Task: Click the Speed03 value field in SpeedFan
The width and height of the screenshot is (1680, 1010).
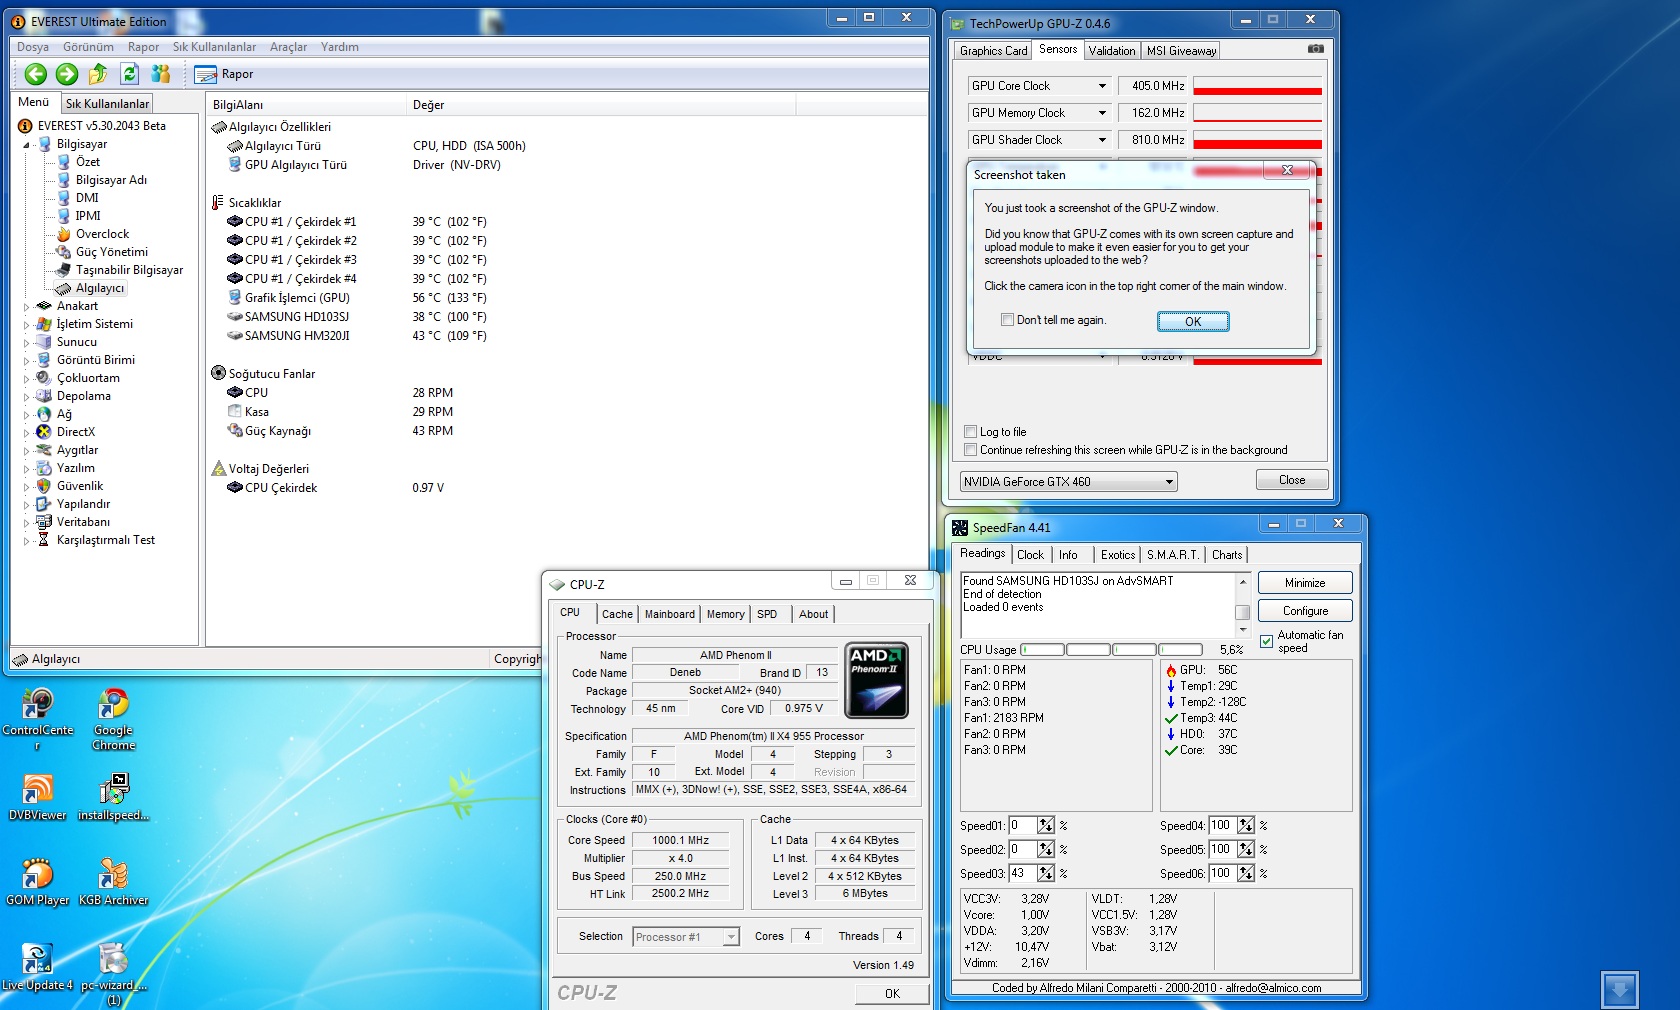Action: (x=1022, y=873)
